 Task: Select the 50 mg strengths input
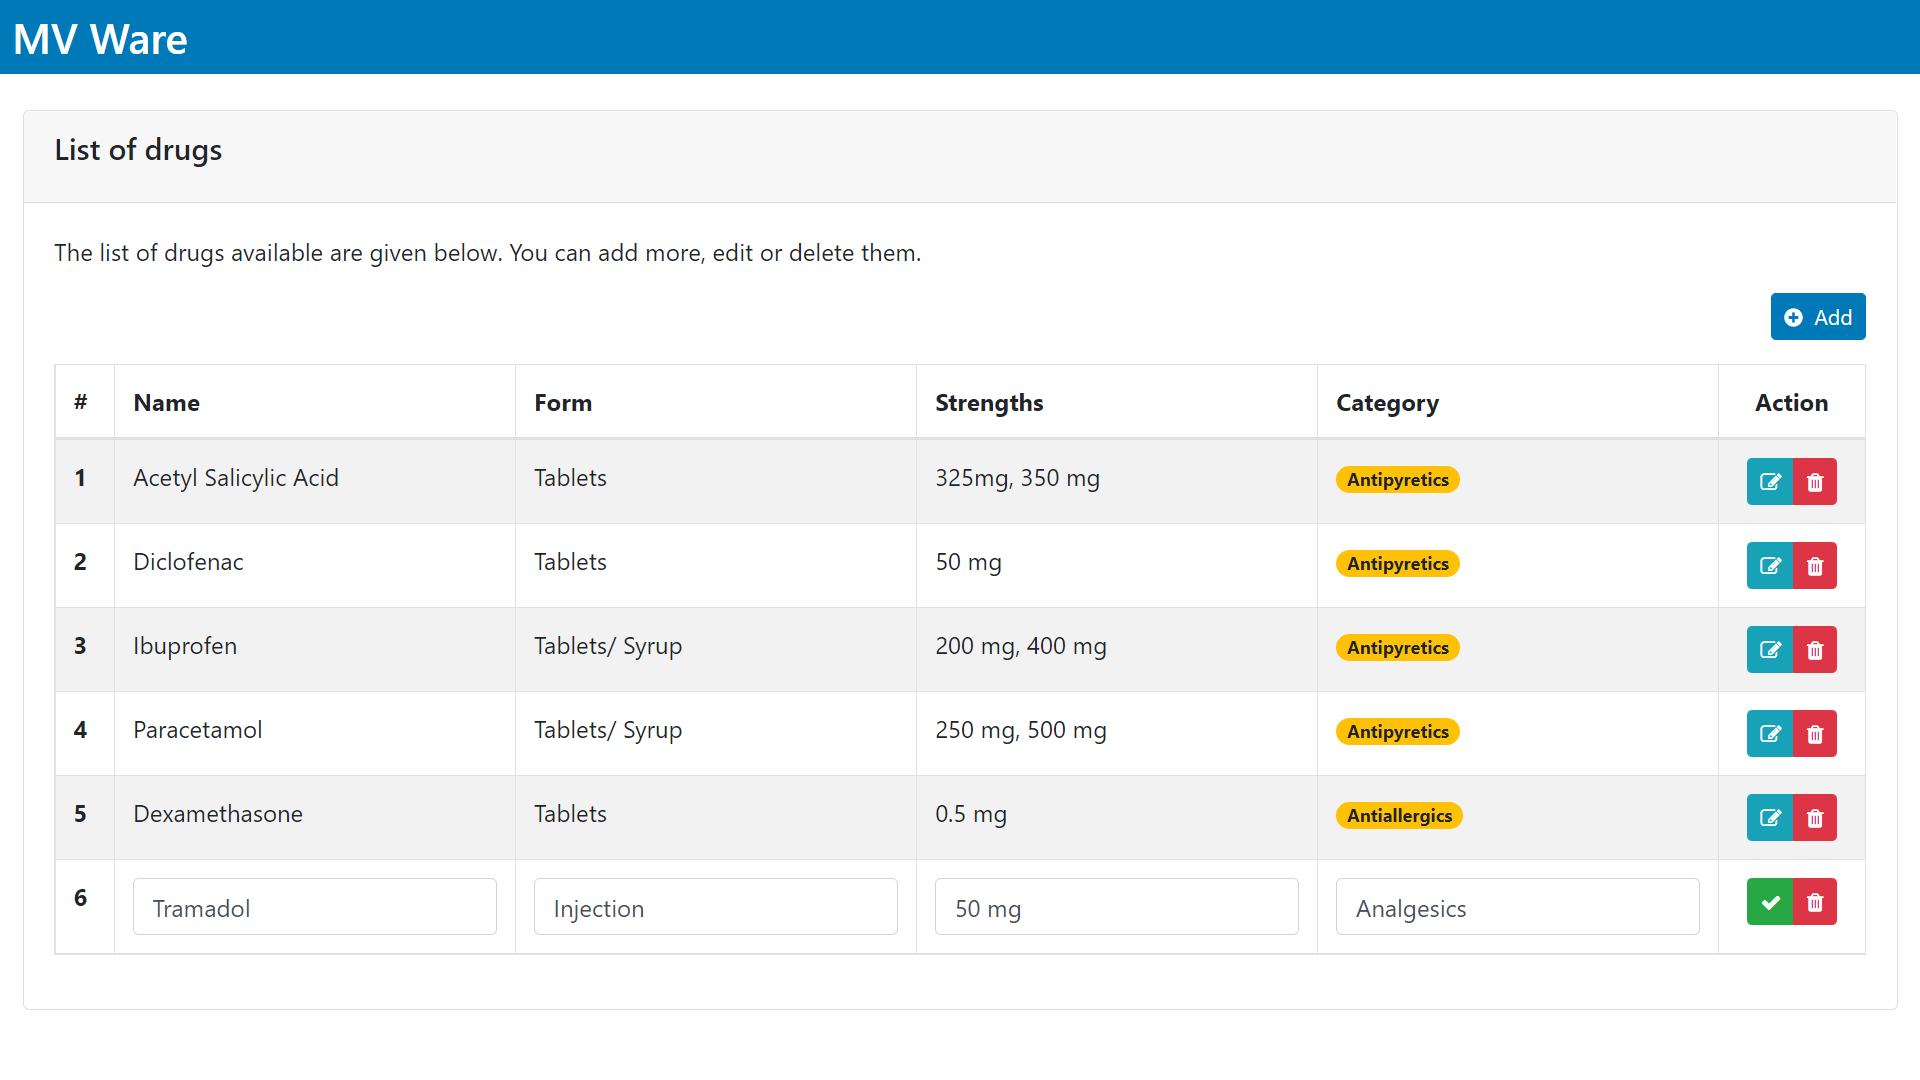[x=1116, y=907]
